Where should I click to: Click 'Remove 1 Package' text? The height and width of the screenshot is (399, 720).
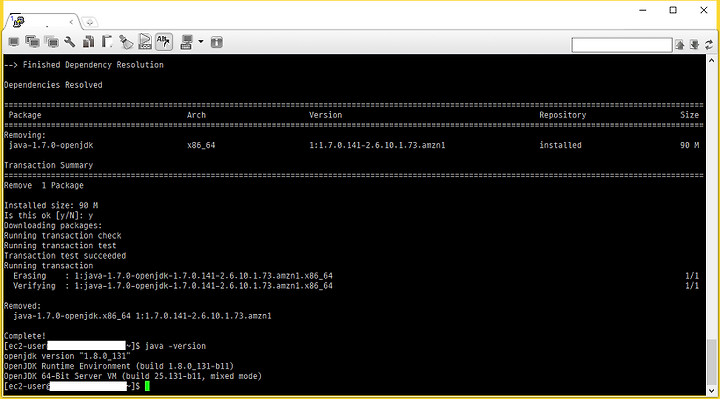(44, 185)
